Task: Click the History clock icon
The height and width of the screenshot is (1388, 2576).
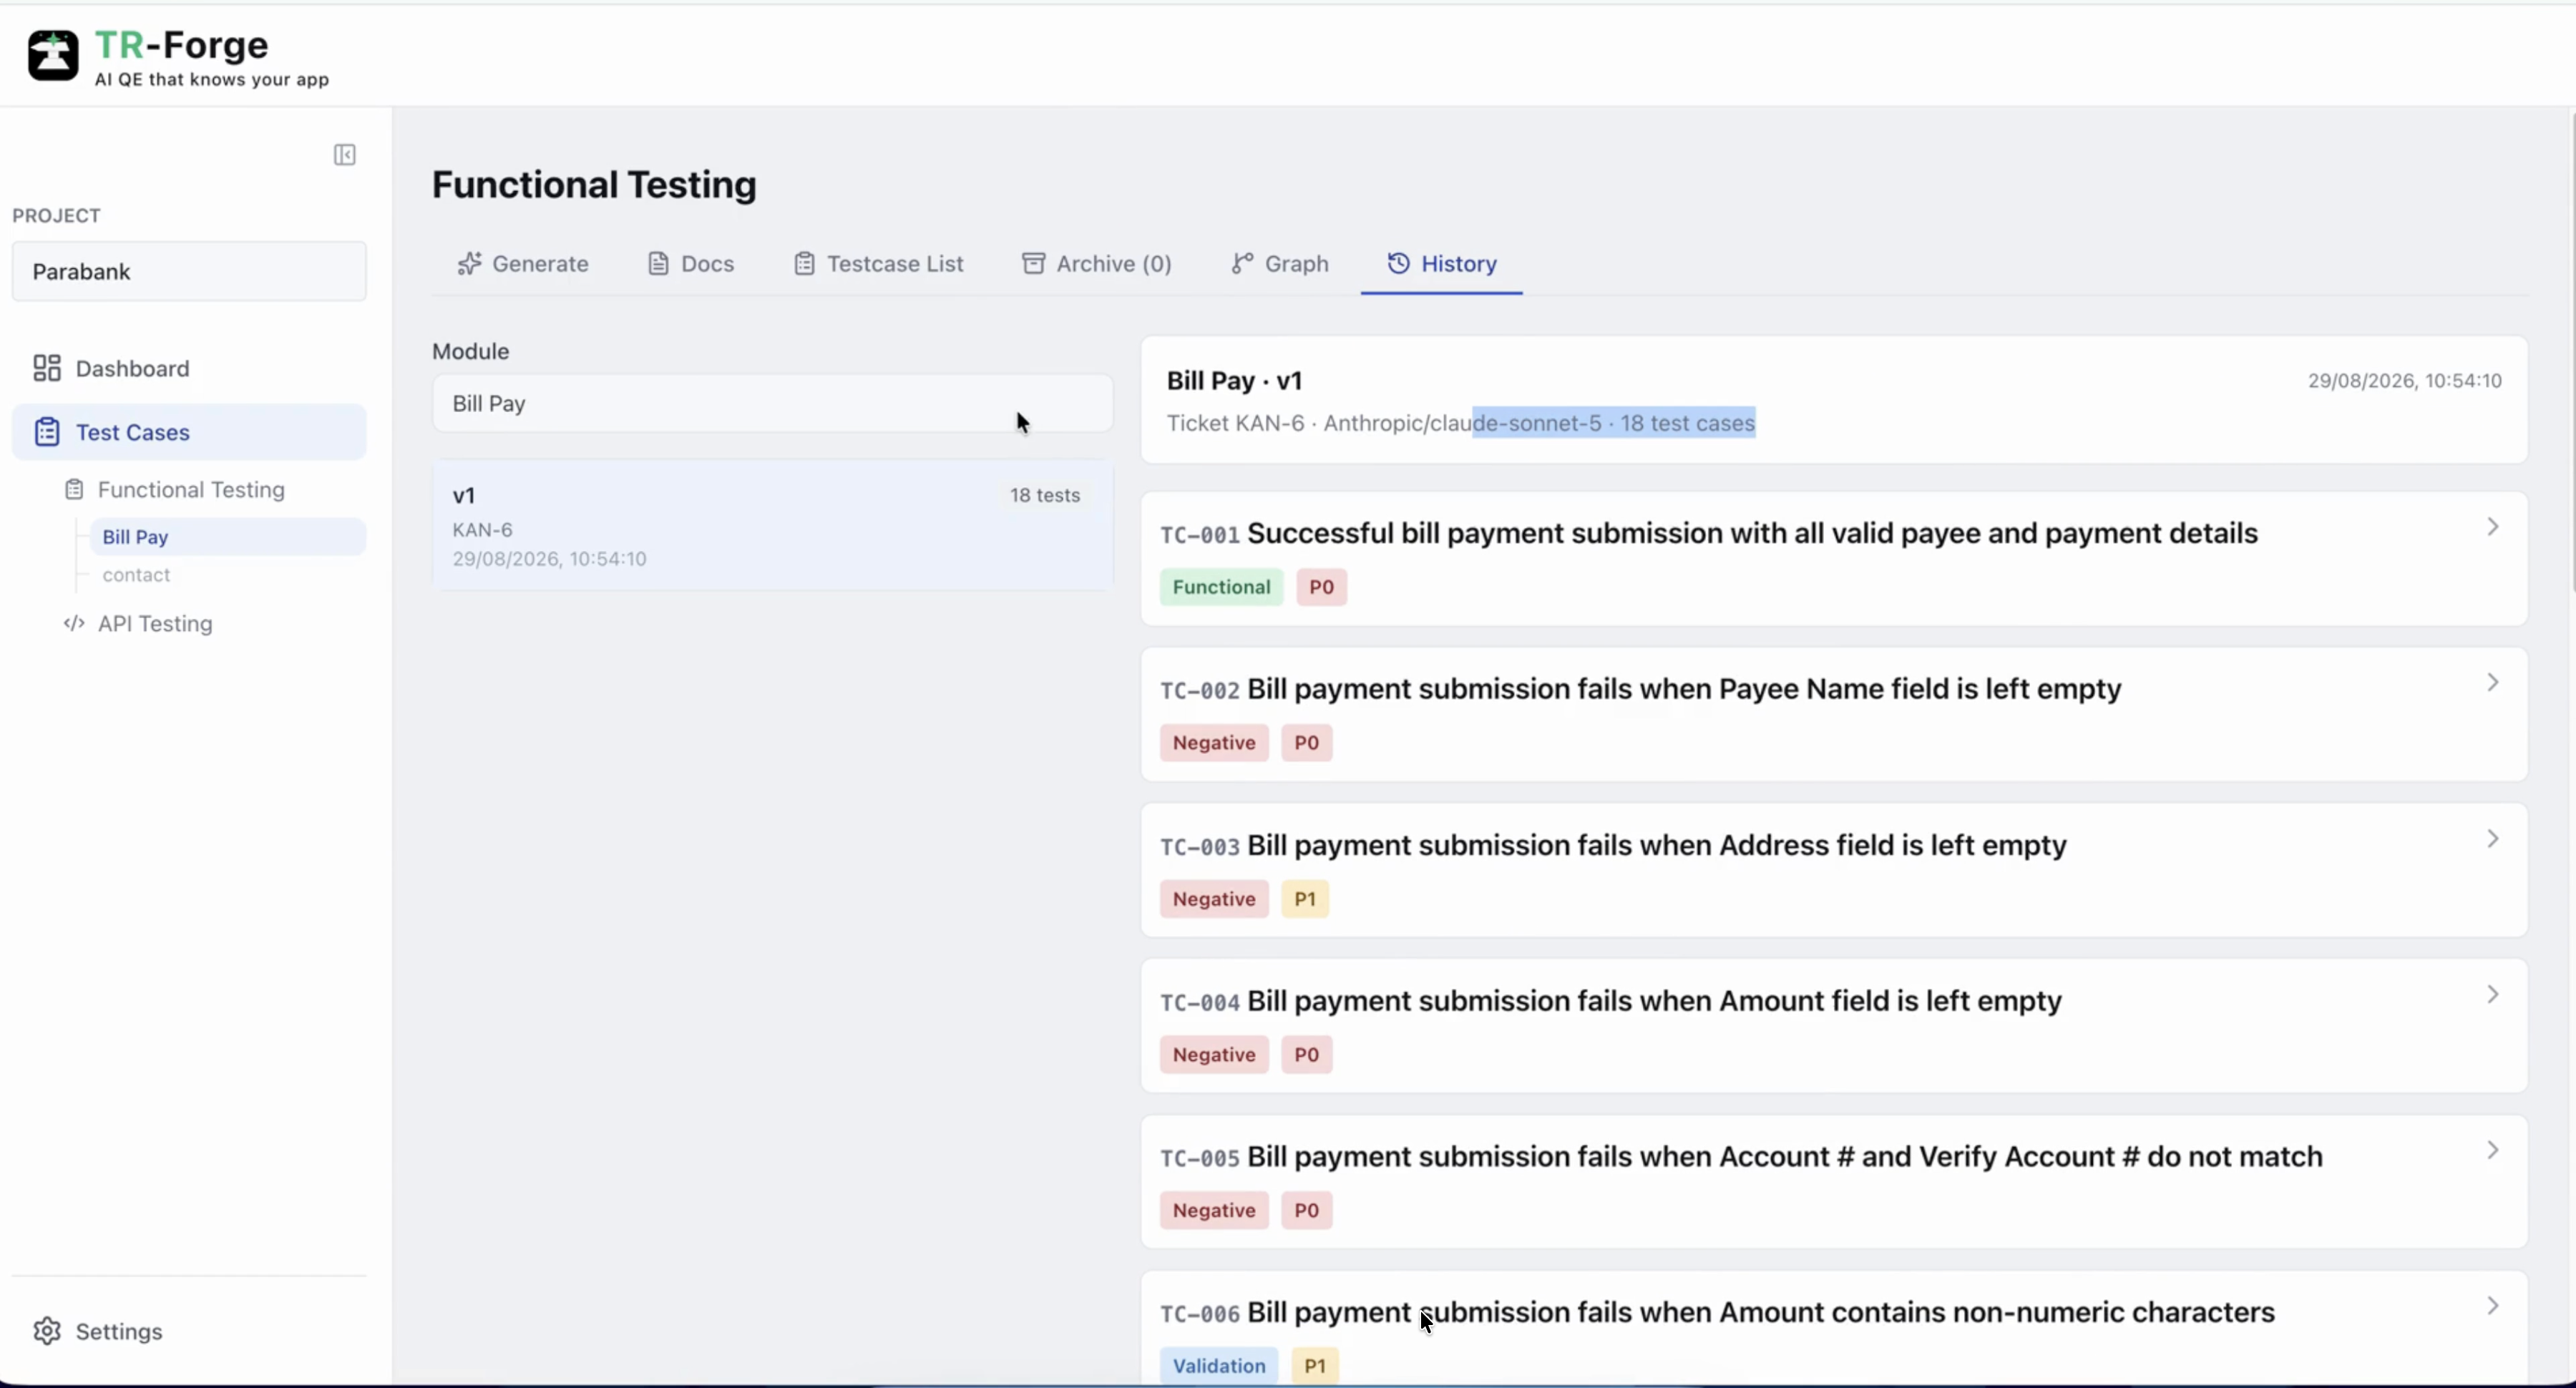Action: [1398, 263]
